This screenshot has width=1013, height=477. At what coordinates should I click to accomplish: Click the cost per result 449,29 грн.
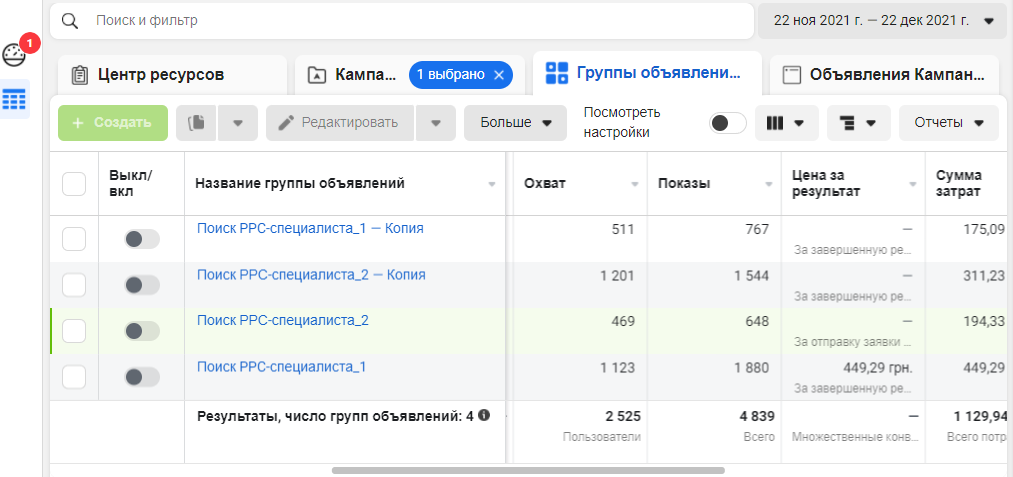877,368
